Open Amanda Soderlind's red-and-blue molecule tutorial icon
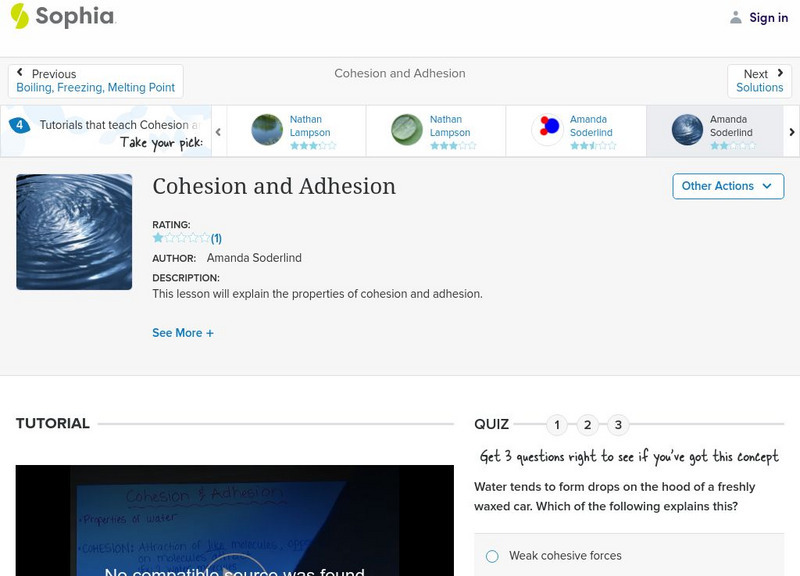This screenshot has width=800, height=576. tap(545, 130)
